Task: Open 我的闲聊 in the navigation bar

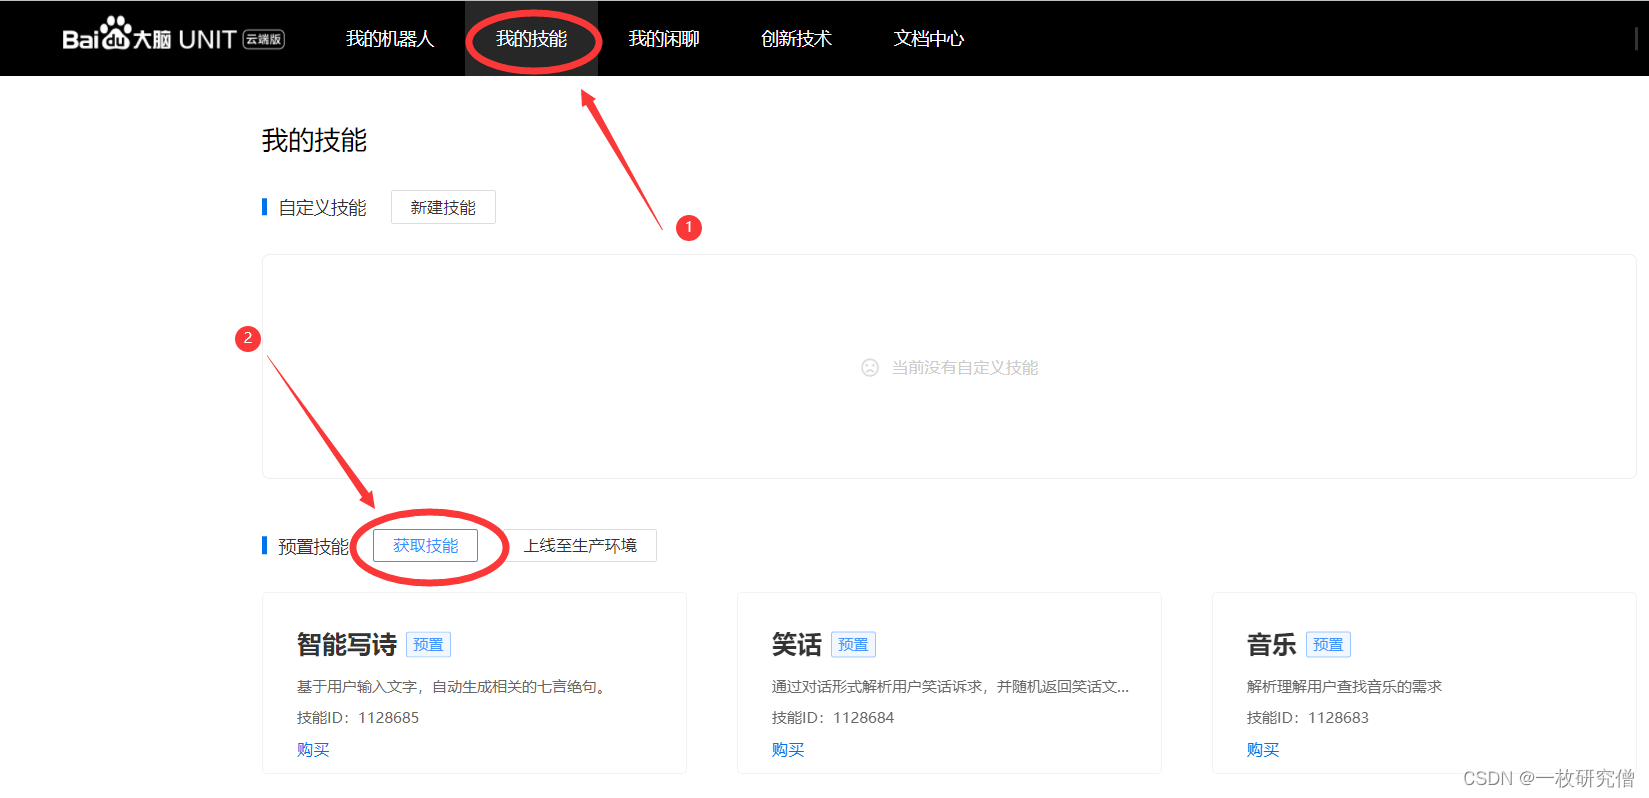Action: click(664, 39)
